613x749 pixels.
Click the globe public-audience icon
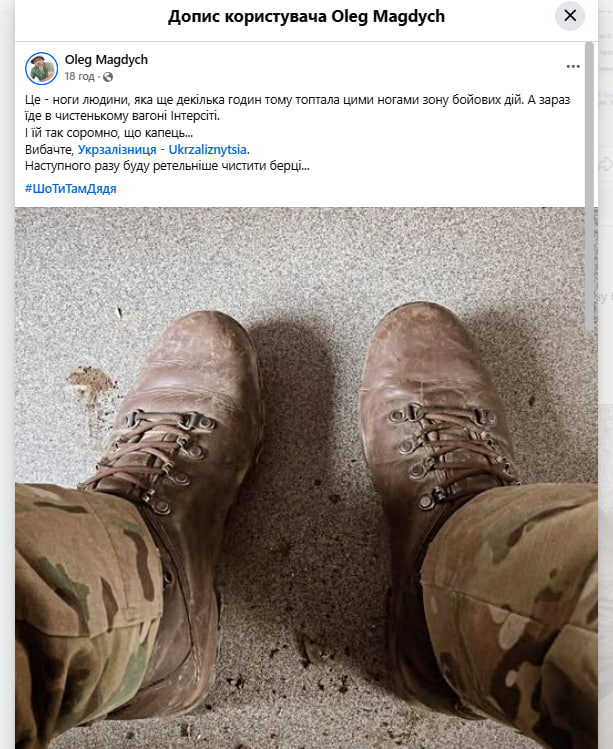108,77
